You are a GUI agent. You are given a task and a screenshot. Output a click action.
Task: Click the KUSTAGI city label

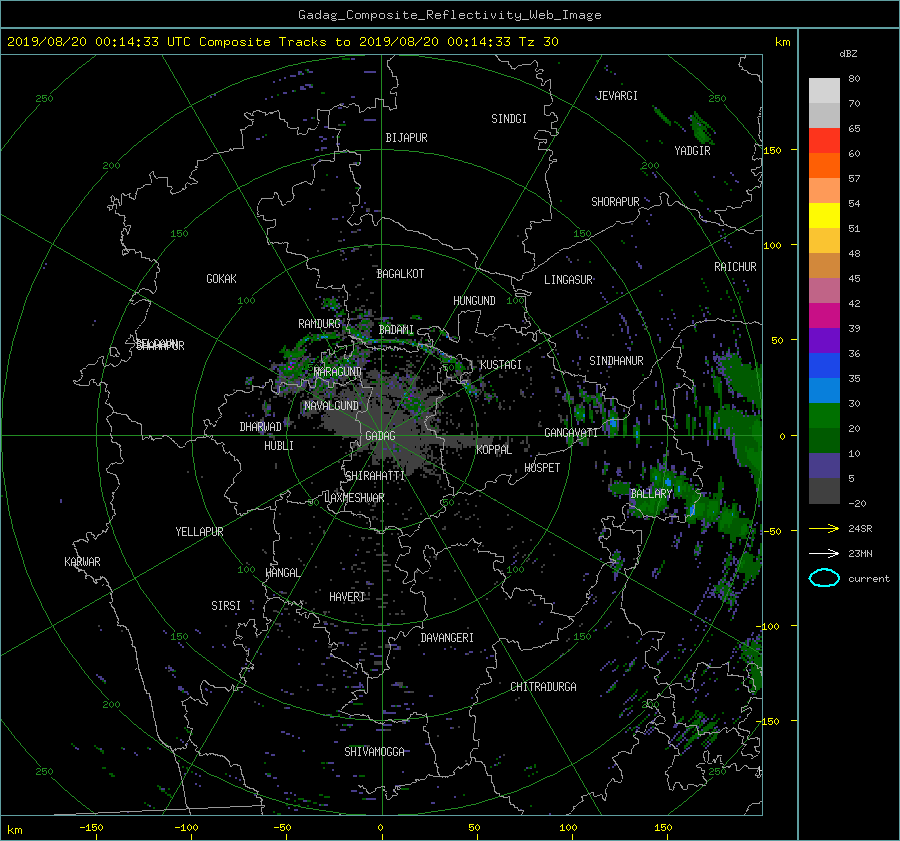click(501, 365)
